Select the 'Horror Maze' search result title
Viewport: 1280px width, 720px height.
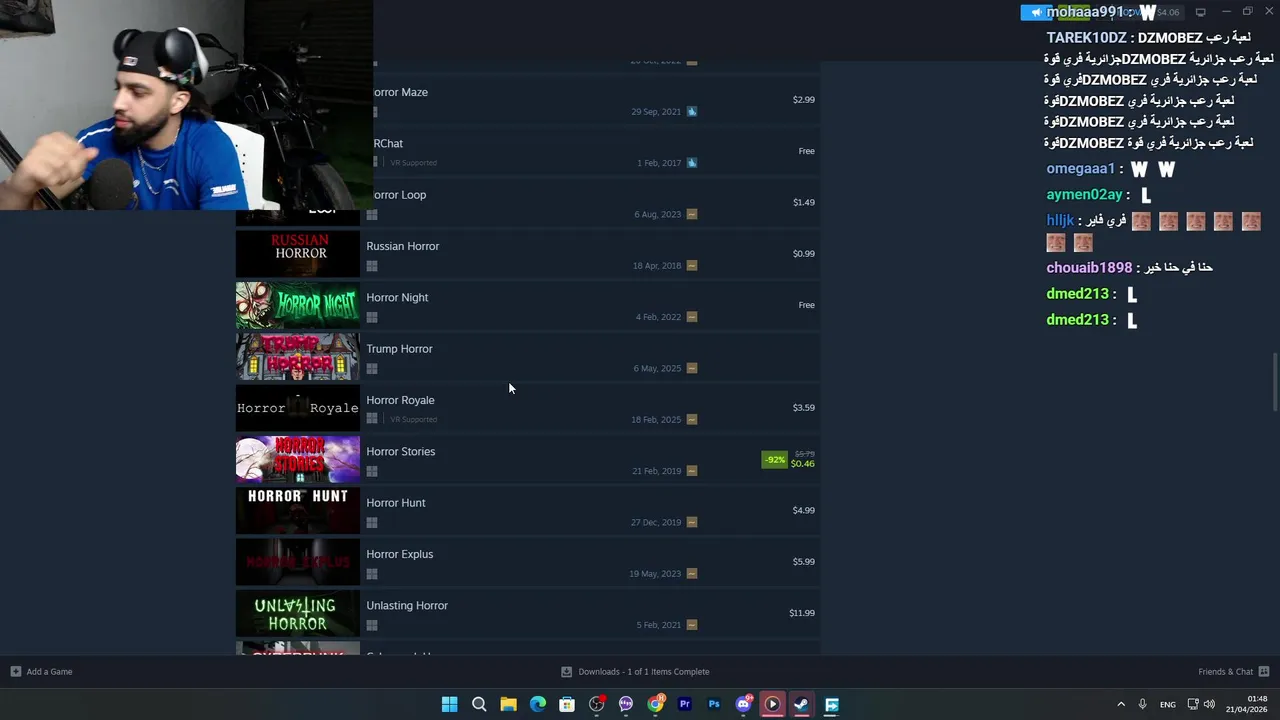pyautogui.click(x=400, y=92)
